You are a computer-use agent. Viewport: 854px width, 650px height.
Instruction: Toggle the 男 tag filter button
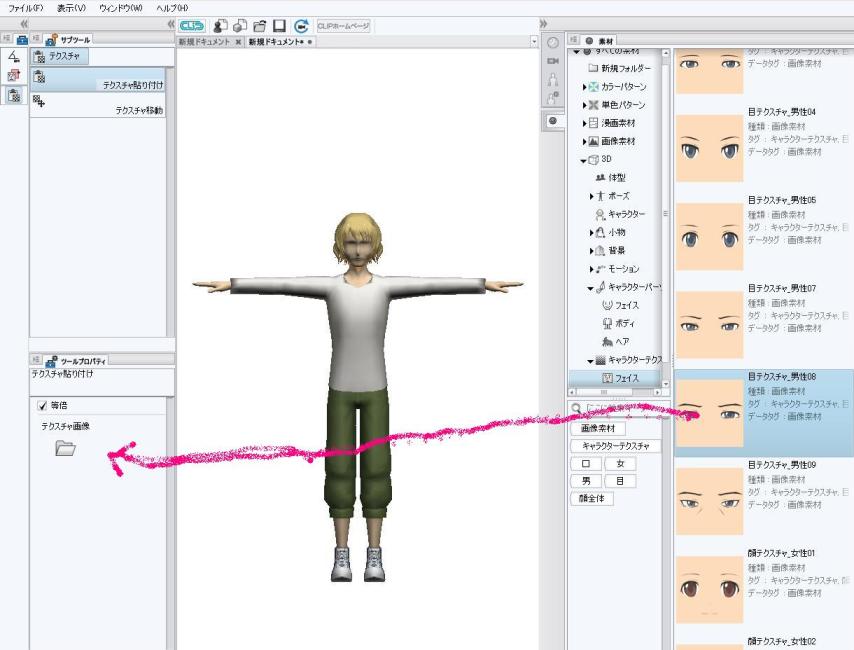pos(586,480)
